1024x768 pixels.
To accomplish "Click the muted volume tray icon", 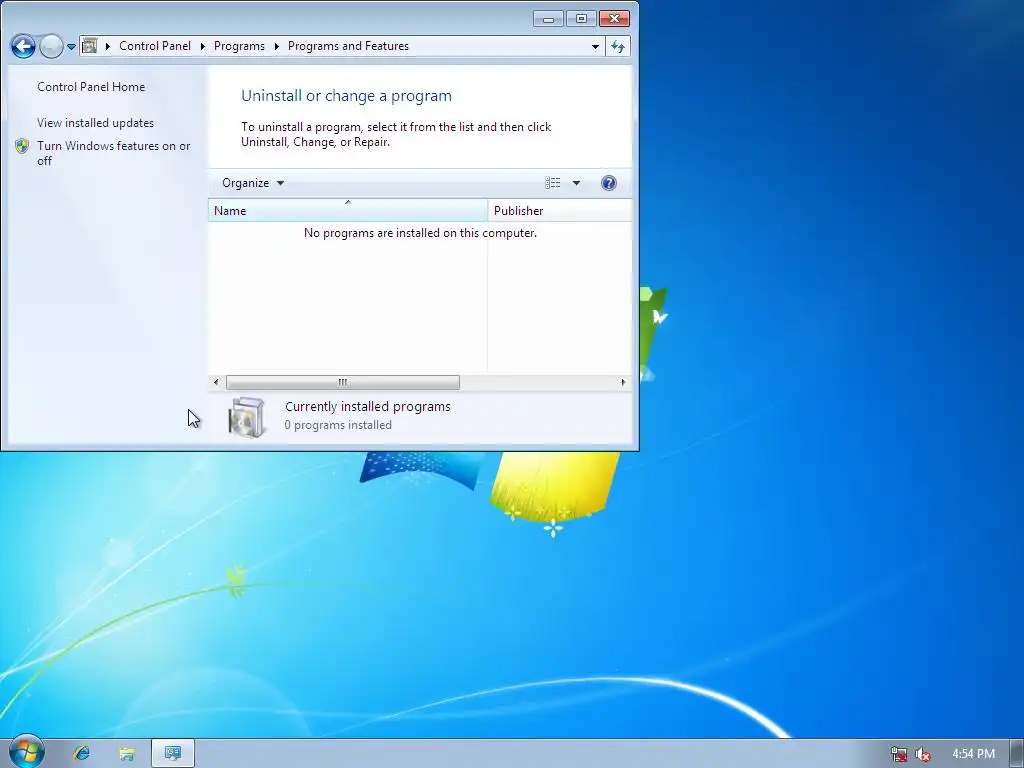I will point(923,754).
